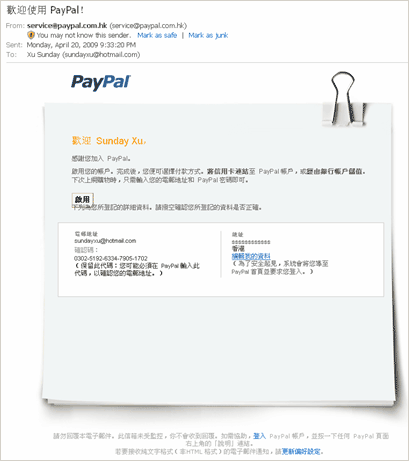The width and height of the screenshot is (409, 461).
Task: Mark the sender as safe
Action: pos(157,35)
